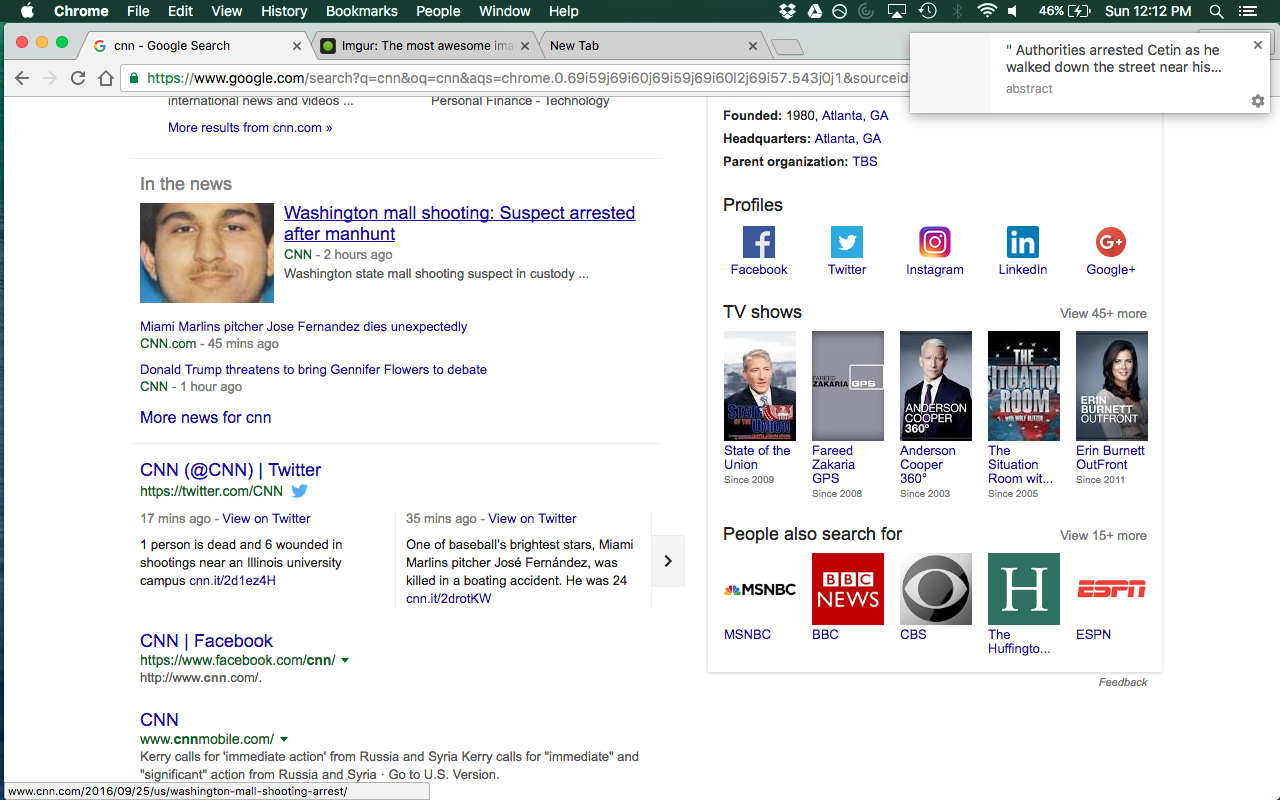
Task: Open The Situation Room poster
Action: tap(1024, 386)
